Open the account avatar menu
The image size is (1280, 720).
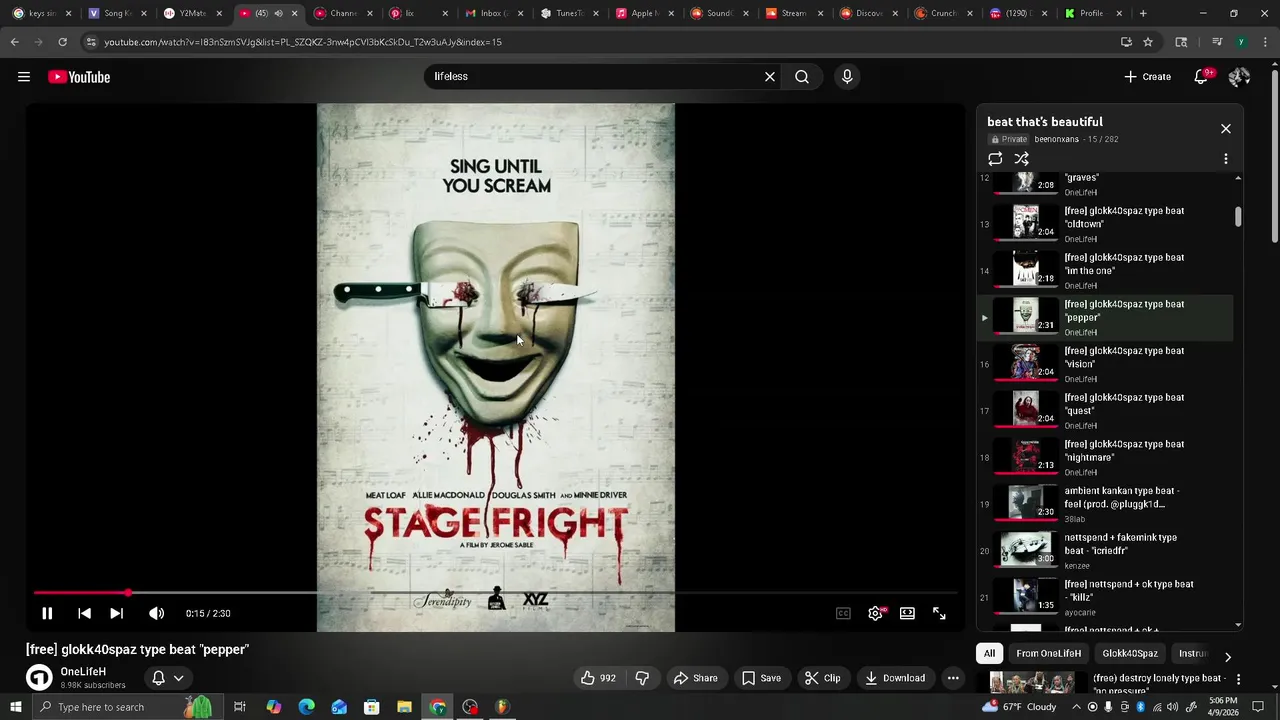[1239, 77]
